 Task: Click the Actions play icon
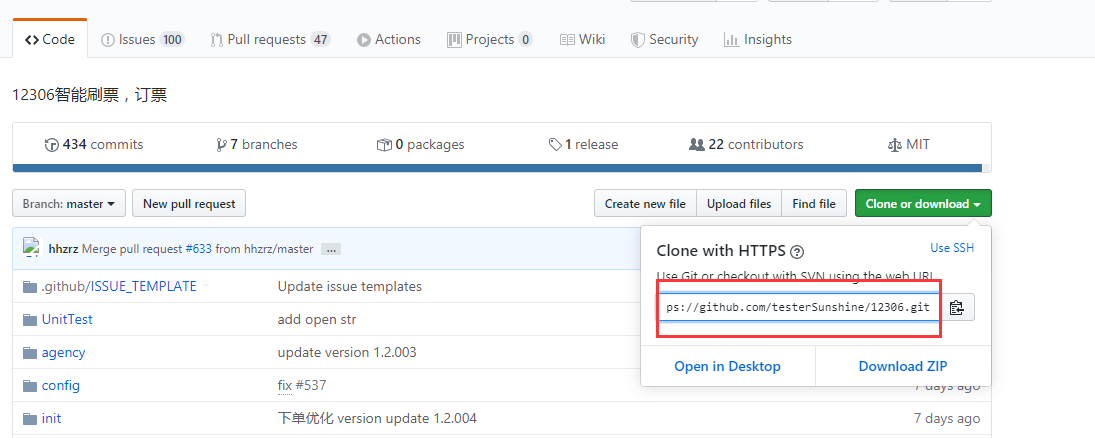[x=364, y=40]
